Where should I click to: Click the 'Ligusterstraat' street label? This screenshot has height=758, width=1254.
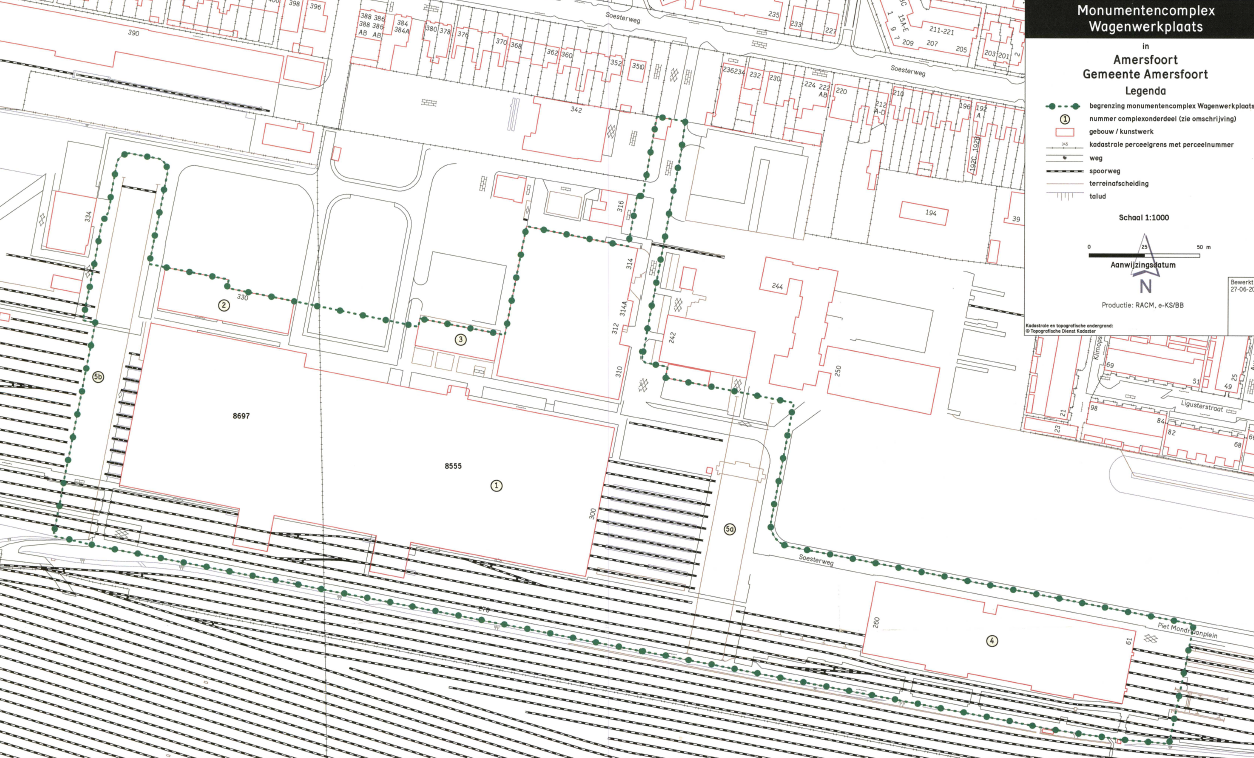tap(1203, 407)
